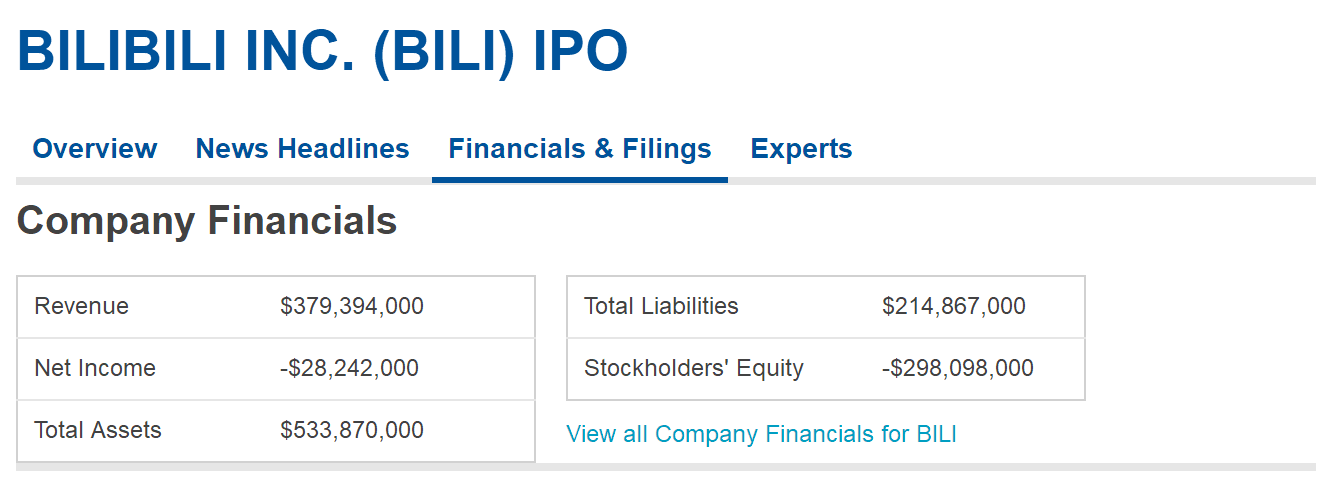Click the word BILI in the financials link
Viewport: 1333px width, 487px height.
point(936,434)
